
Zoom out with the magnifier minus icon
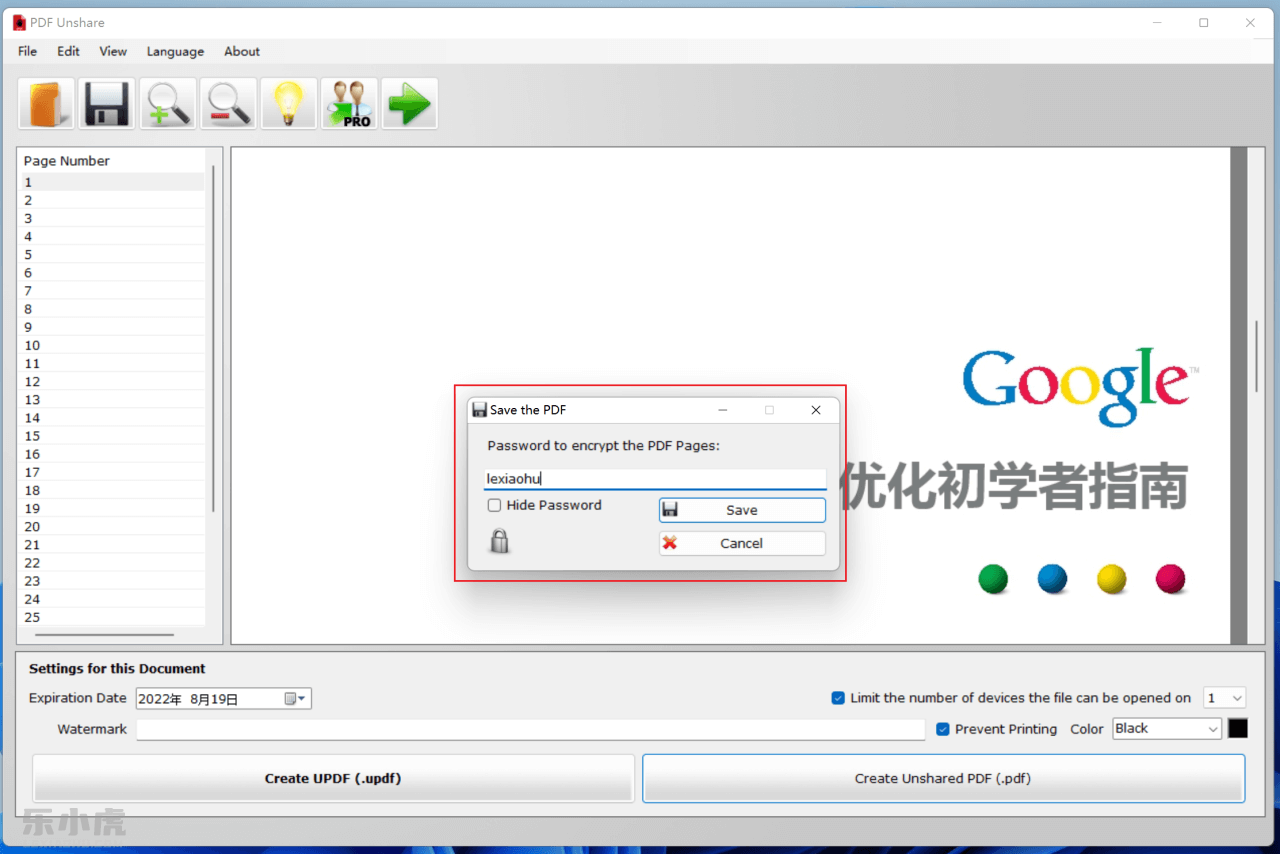tap(229, 104)
